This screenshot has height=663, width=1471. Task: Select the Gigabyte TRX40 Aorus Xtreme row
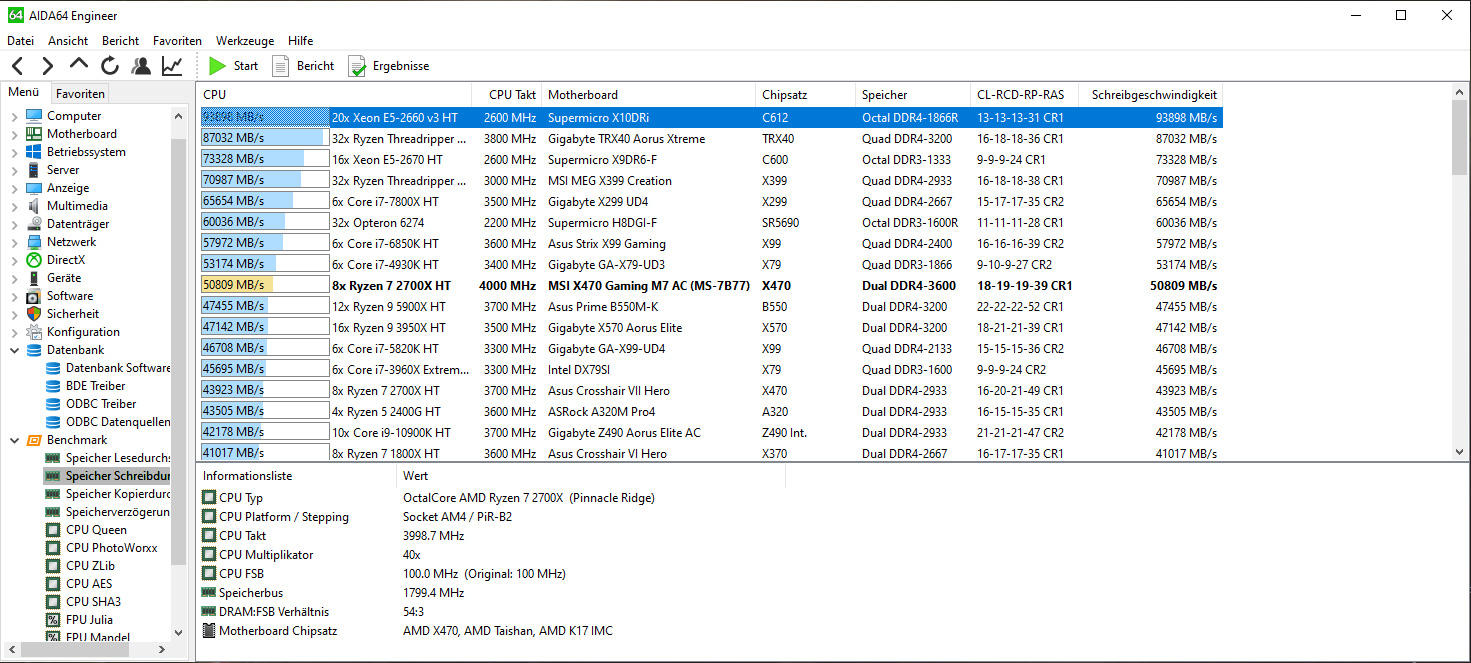pyautogui.click(x=710, y=139)
